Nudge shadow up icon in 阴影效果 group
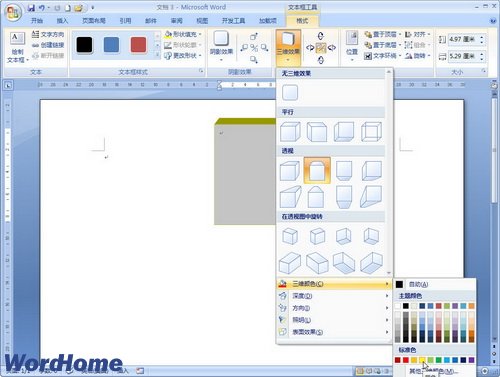Viewport: 500px width, 377px height. [254, 36]
